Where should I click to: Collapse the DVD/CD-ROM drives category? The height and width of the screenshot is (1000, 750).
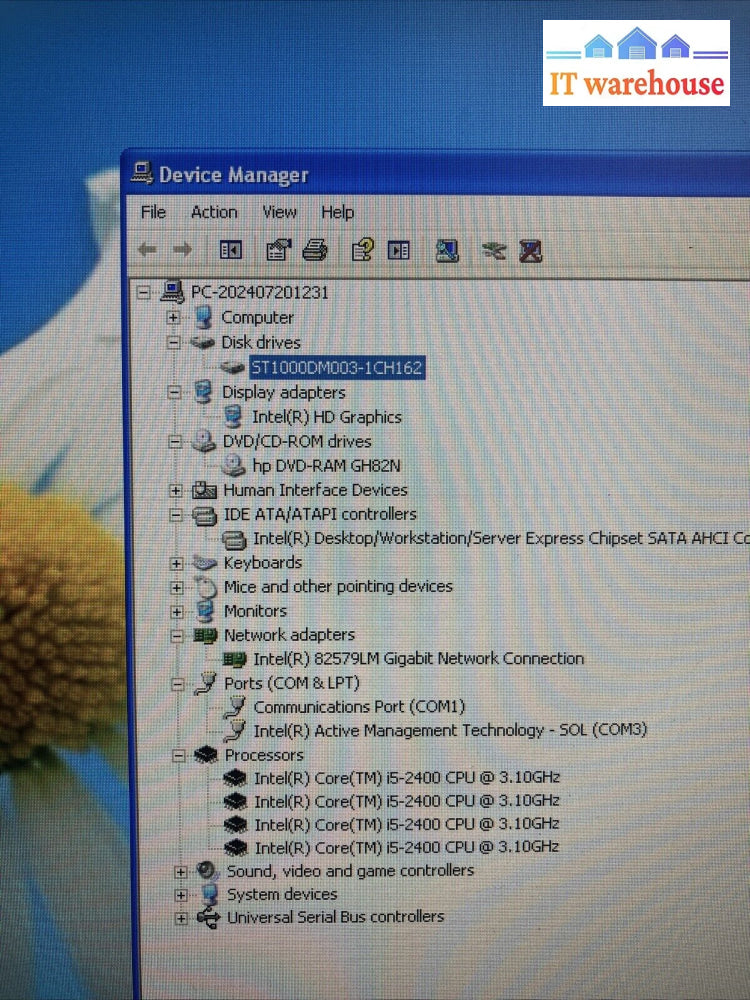(175, 441)
